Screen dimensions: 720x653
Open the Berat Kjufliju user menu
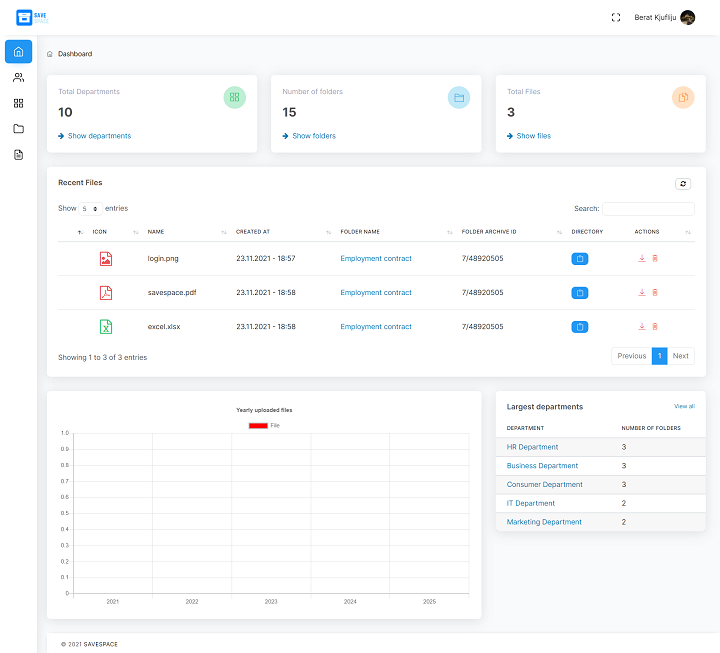[x=664, y=17]
